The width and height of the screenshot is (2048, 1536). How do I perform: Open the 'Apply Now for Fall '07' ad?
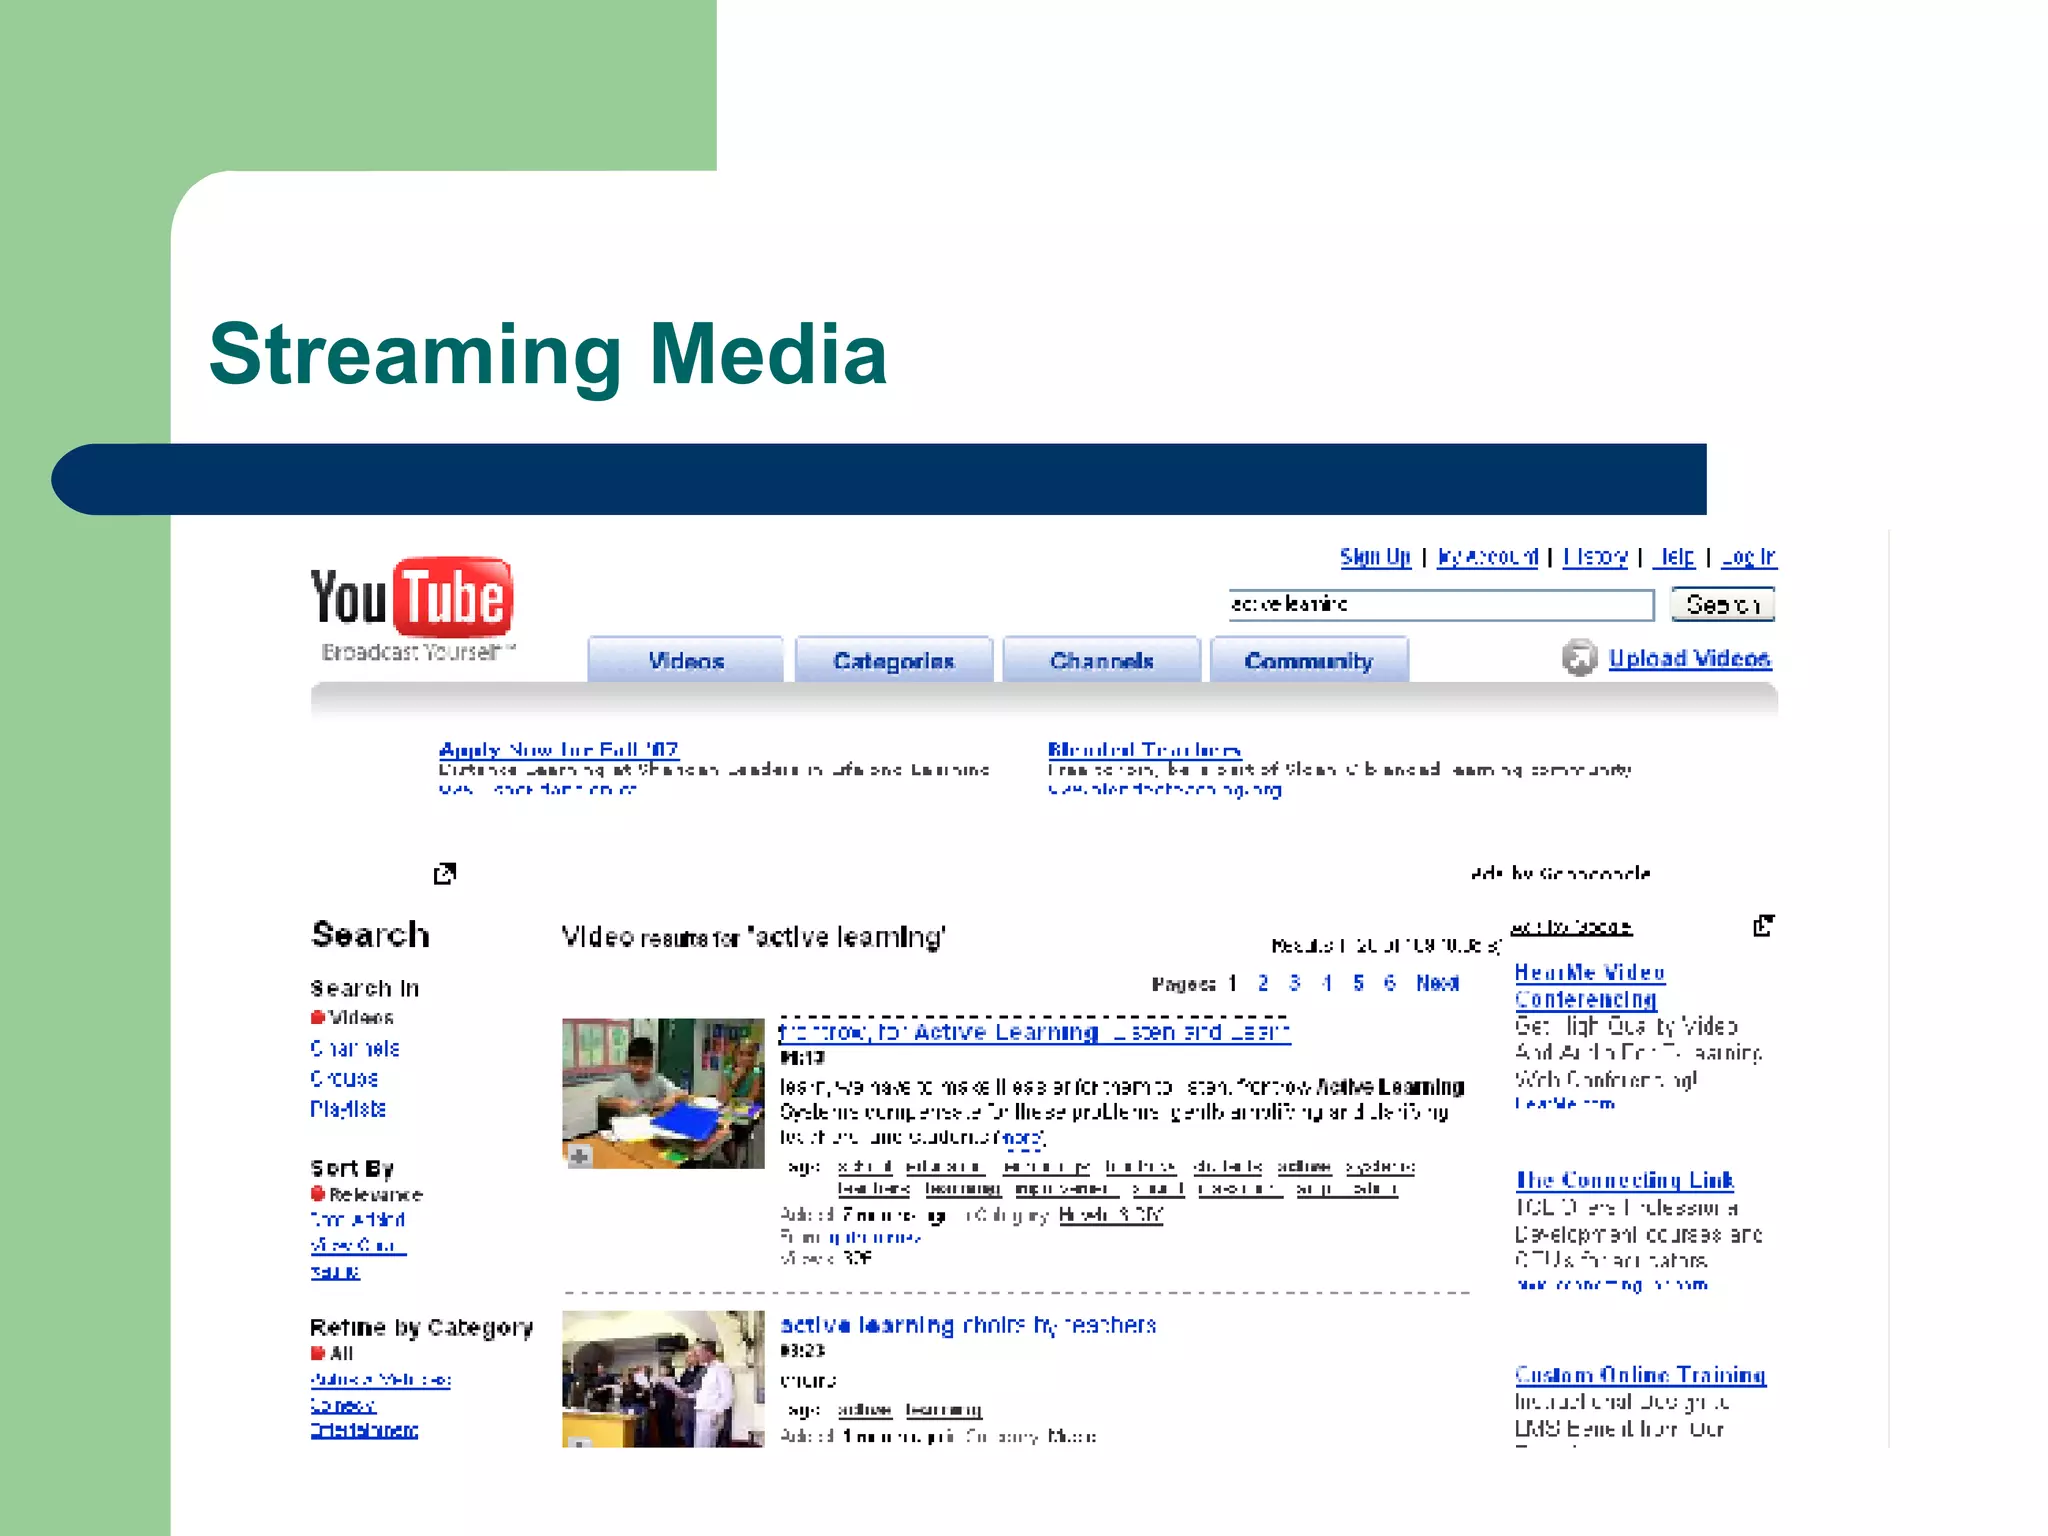[559, 749]
